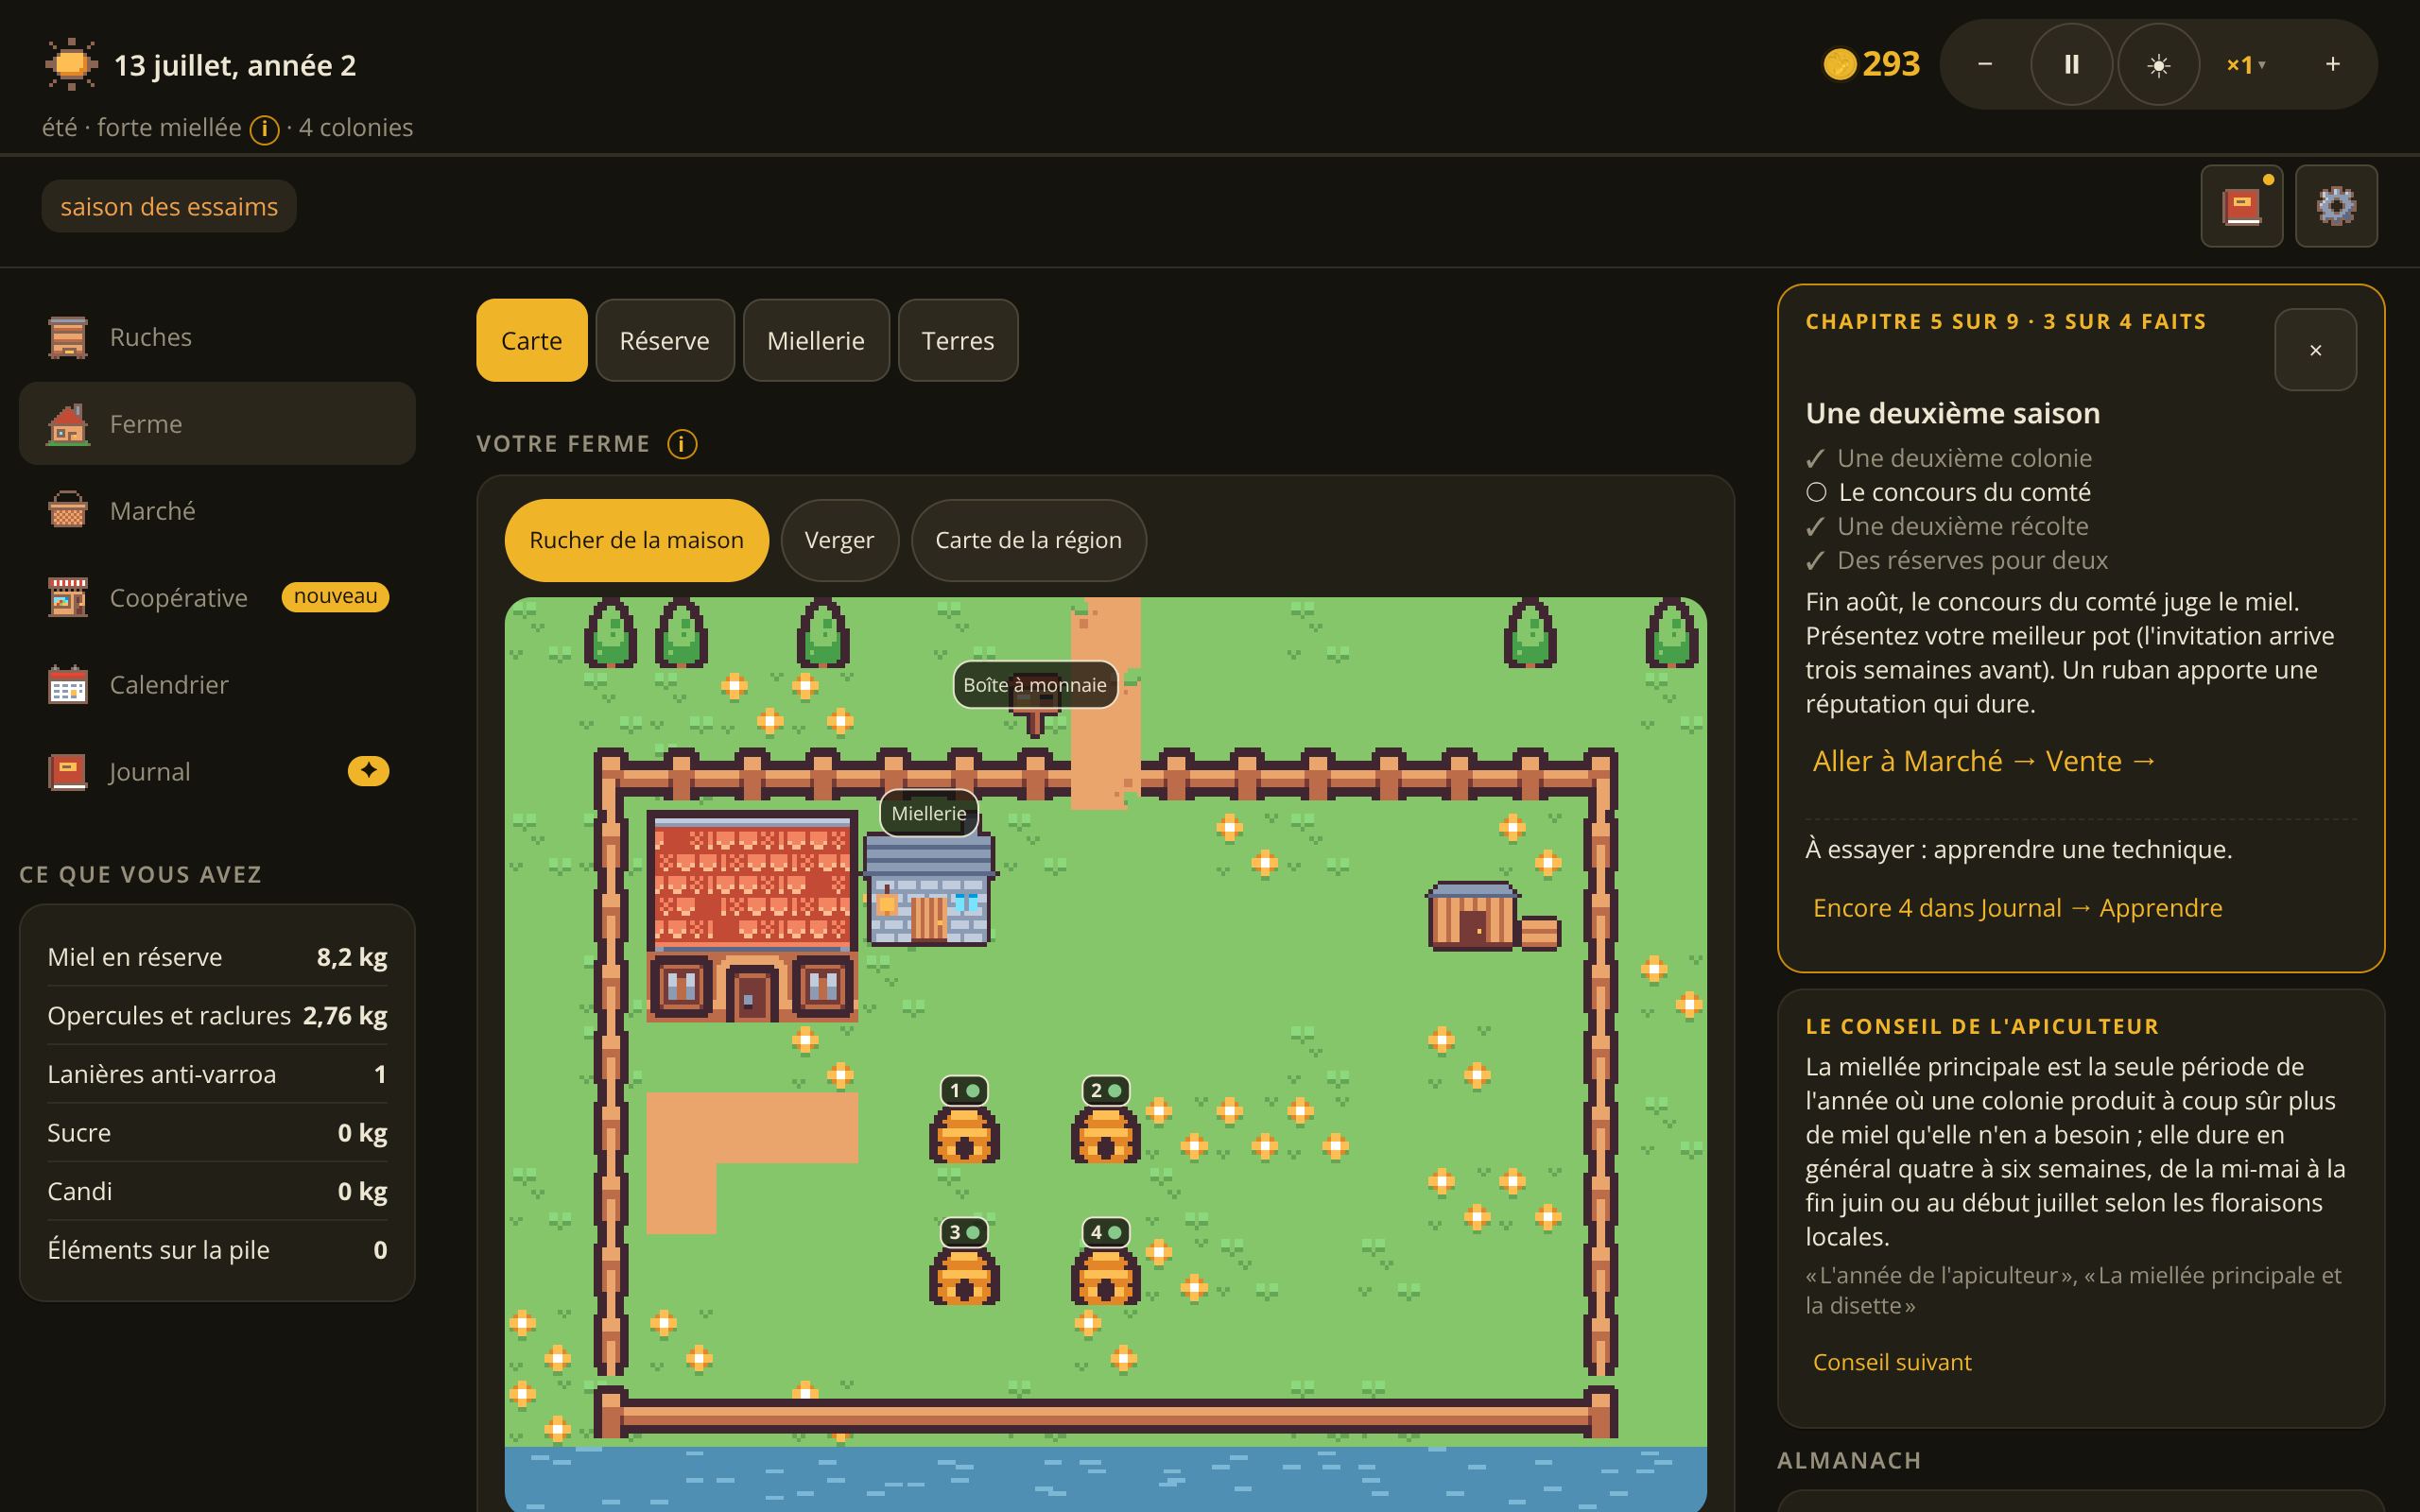The height and width of the screenshot is (1512, 2420).
Task: Select the Verger view
Action: point(839,540)
